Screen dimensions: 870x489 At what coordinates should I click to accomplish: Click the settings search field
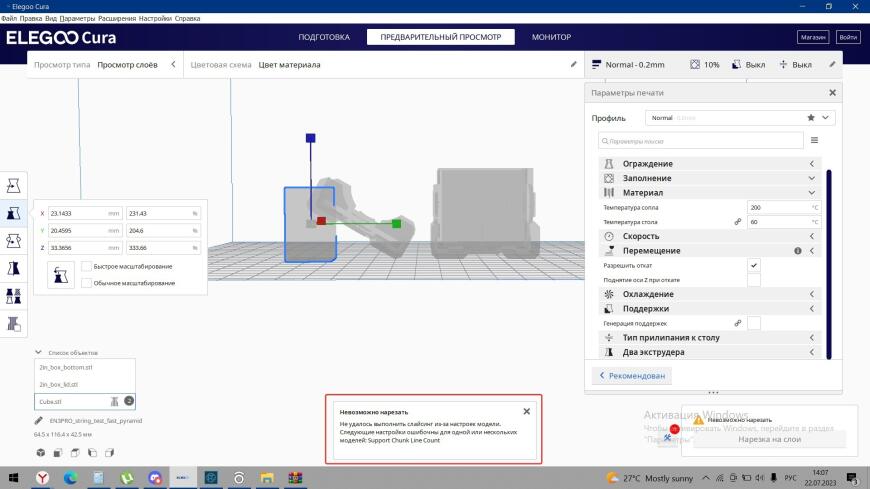point(701,141)
